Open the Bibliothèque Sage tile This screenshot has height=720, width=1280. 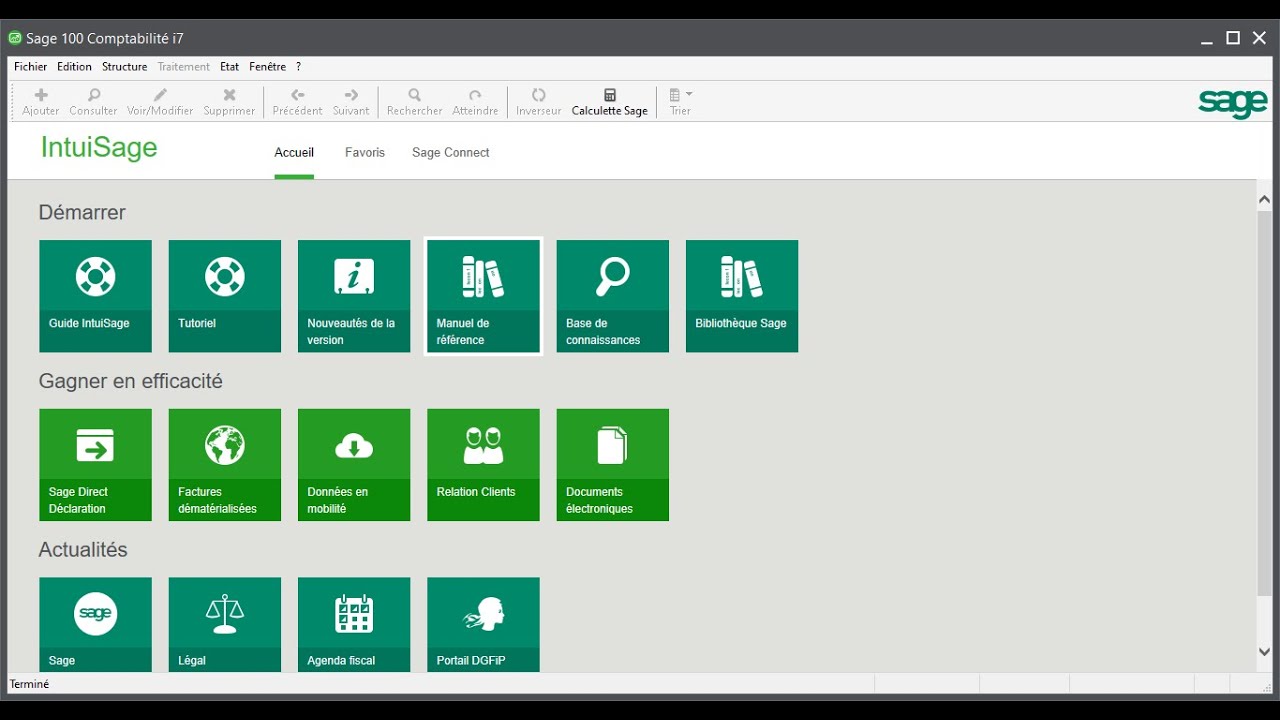[741, 295]
